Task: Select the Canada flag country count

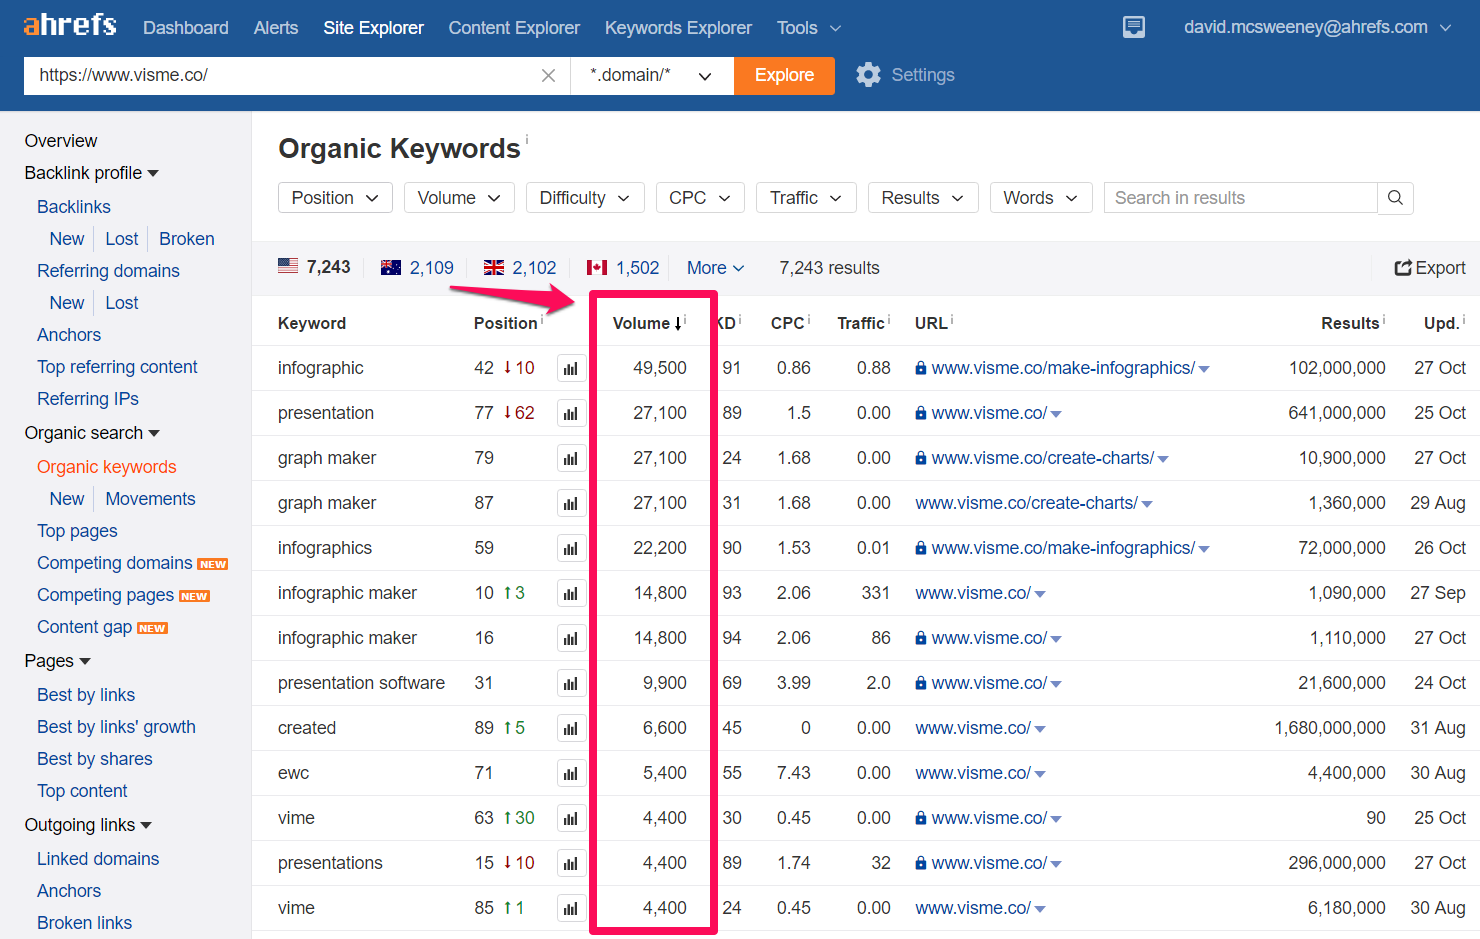Action: (623, 268)
